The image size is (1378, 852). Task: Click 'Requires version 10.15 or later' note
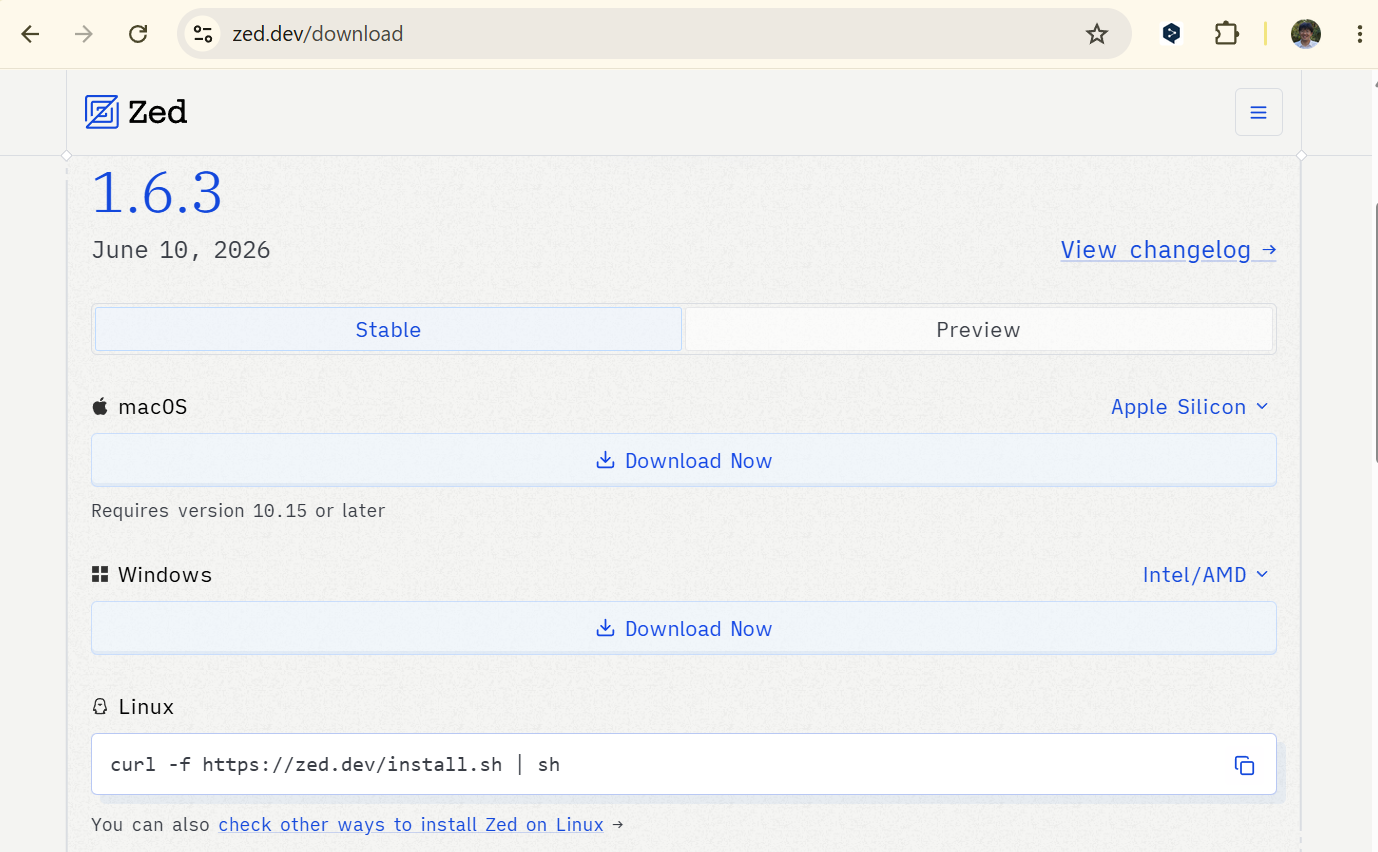point(238,511)
